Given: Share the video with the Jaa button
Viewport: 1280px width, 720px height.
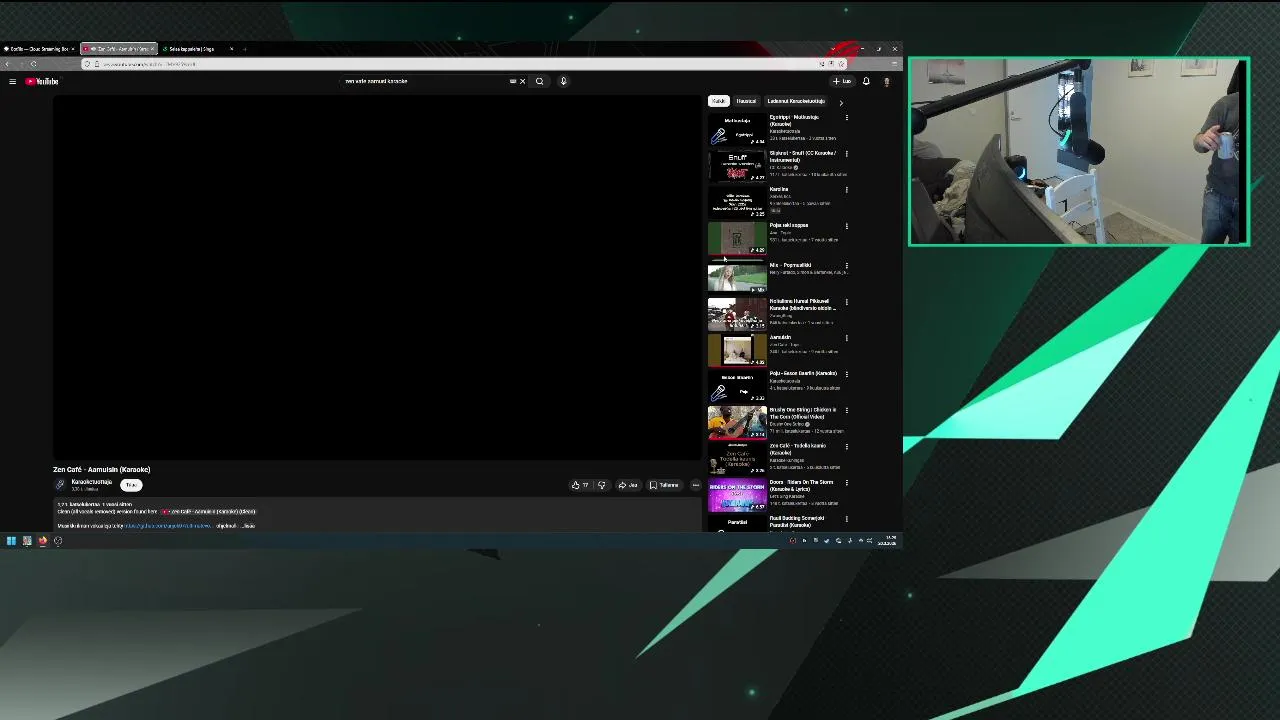Looking at the screenshot, I should pos(628,485).
